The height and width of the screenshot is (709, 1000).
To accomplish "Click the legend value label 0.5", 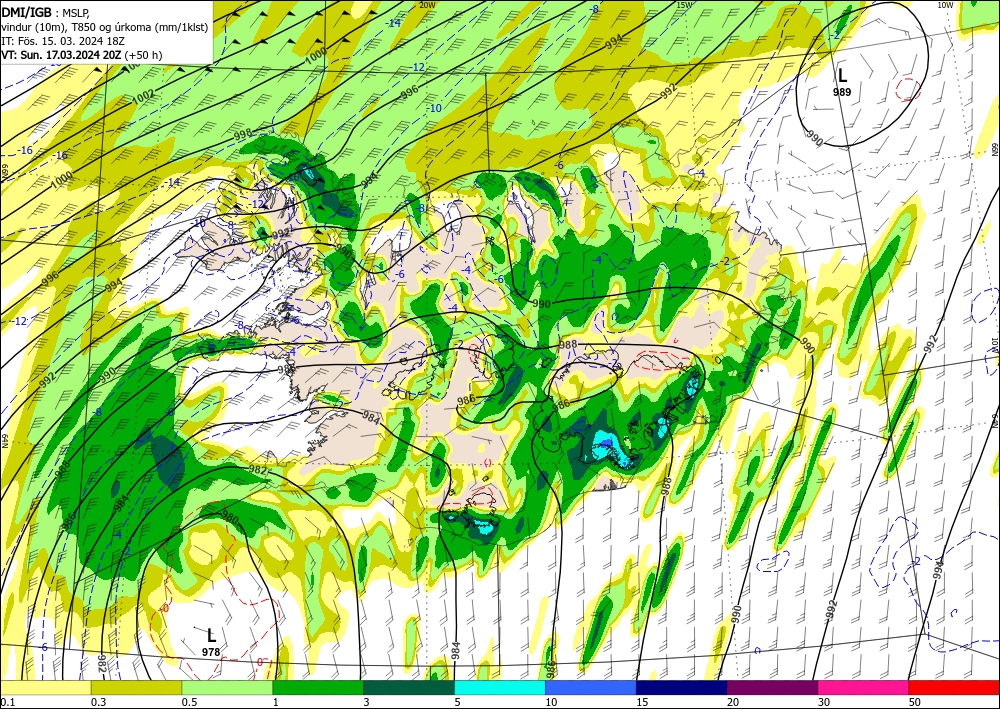I will point(189,702).
